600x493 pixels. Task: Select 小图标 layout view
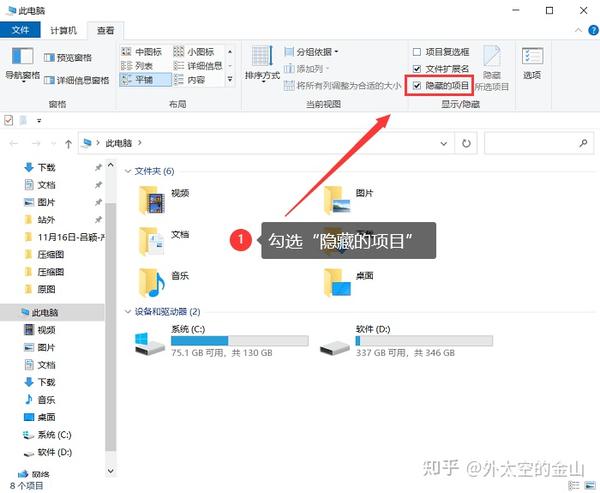(194, 52)
